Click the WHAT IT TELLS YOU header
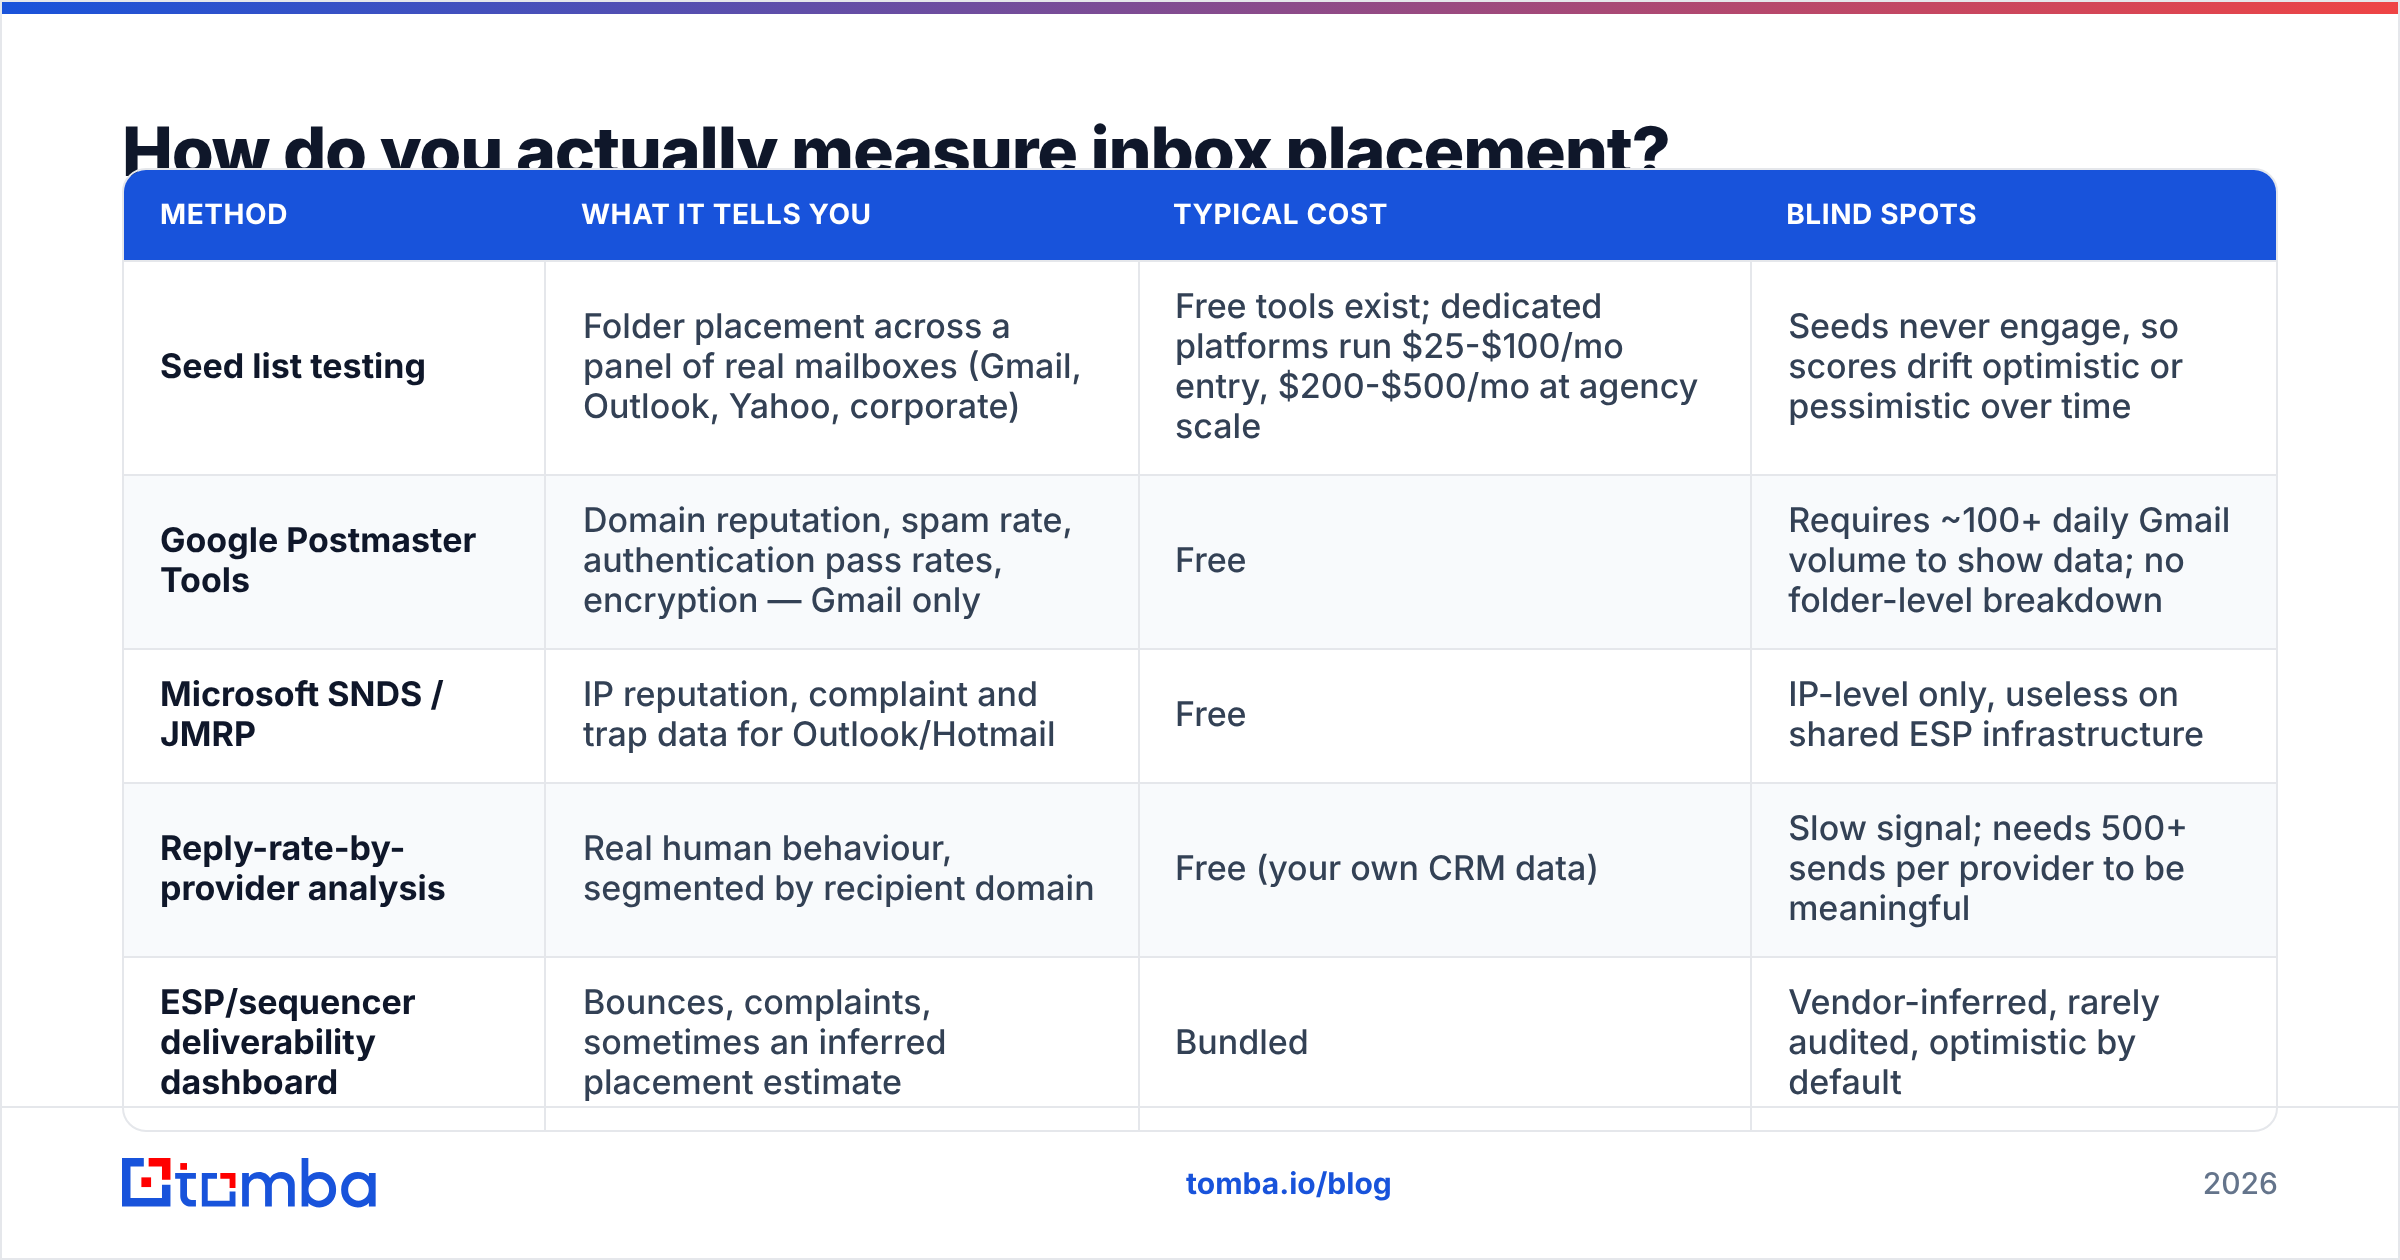This screenshot has width=2400, height=1260. 726,214
